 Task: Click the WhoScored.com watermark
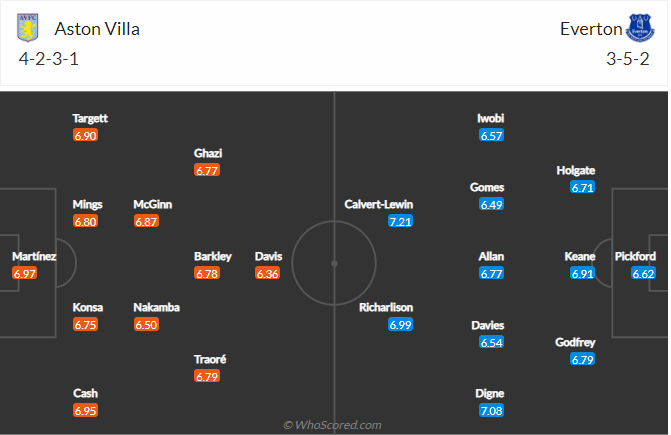coord(335,425)
